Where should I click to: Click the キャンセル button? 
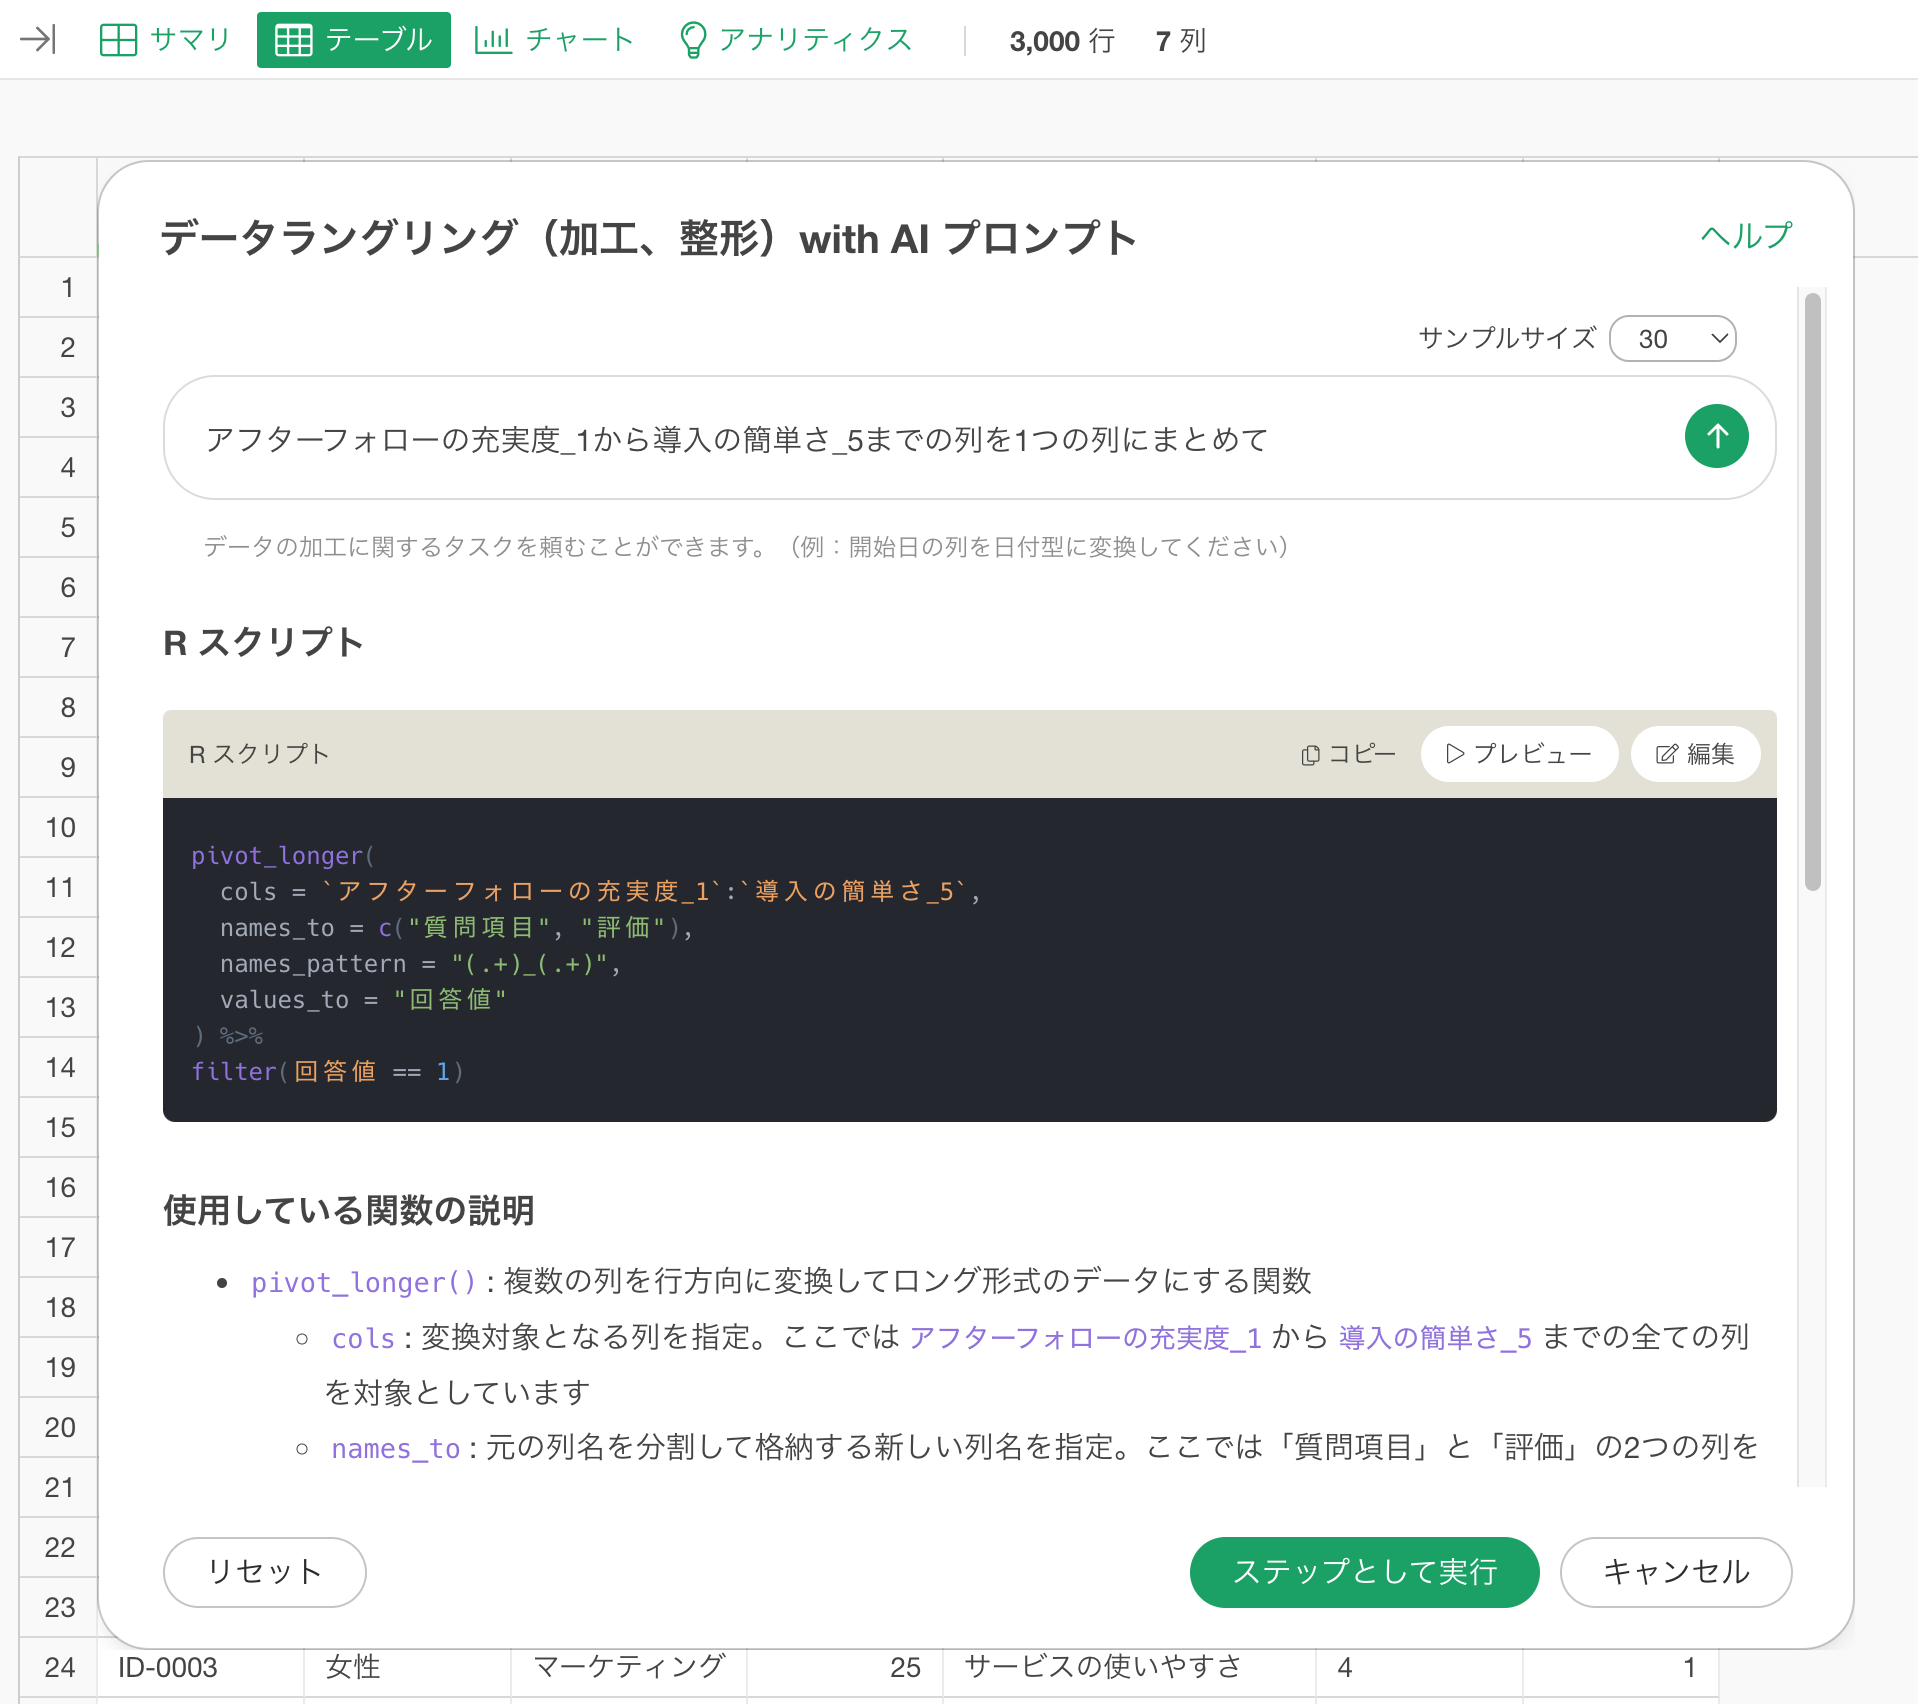(1675, 1571)
